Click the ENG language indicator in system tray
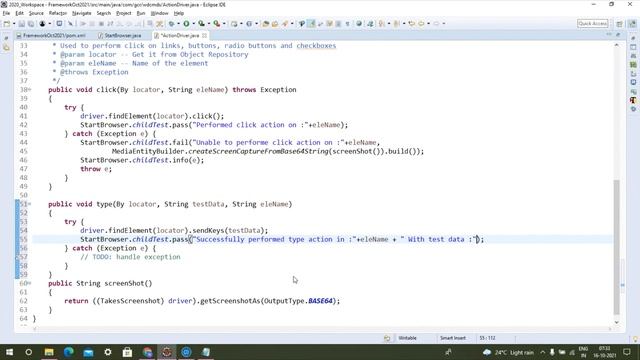 [584, 352]
